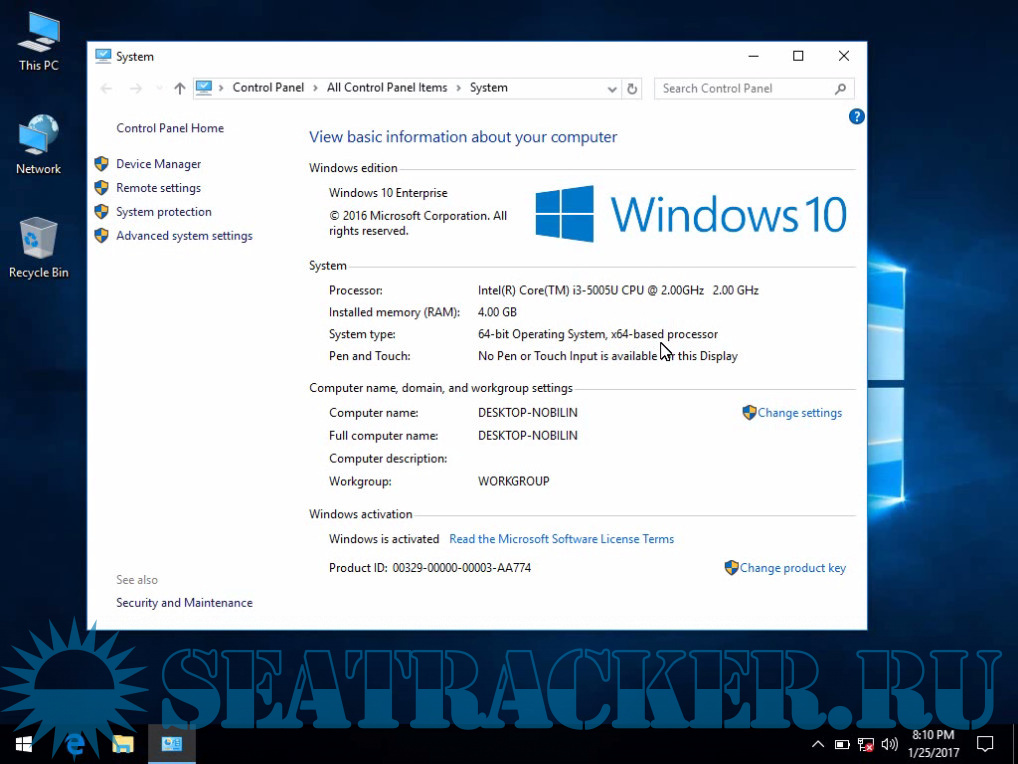The width and height of the screenshot is (1018, 764).
Task: Click the volume speaker tray icon
Action: pyautogui.click(x=890, y=744)
